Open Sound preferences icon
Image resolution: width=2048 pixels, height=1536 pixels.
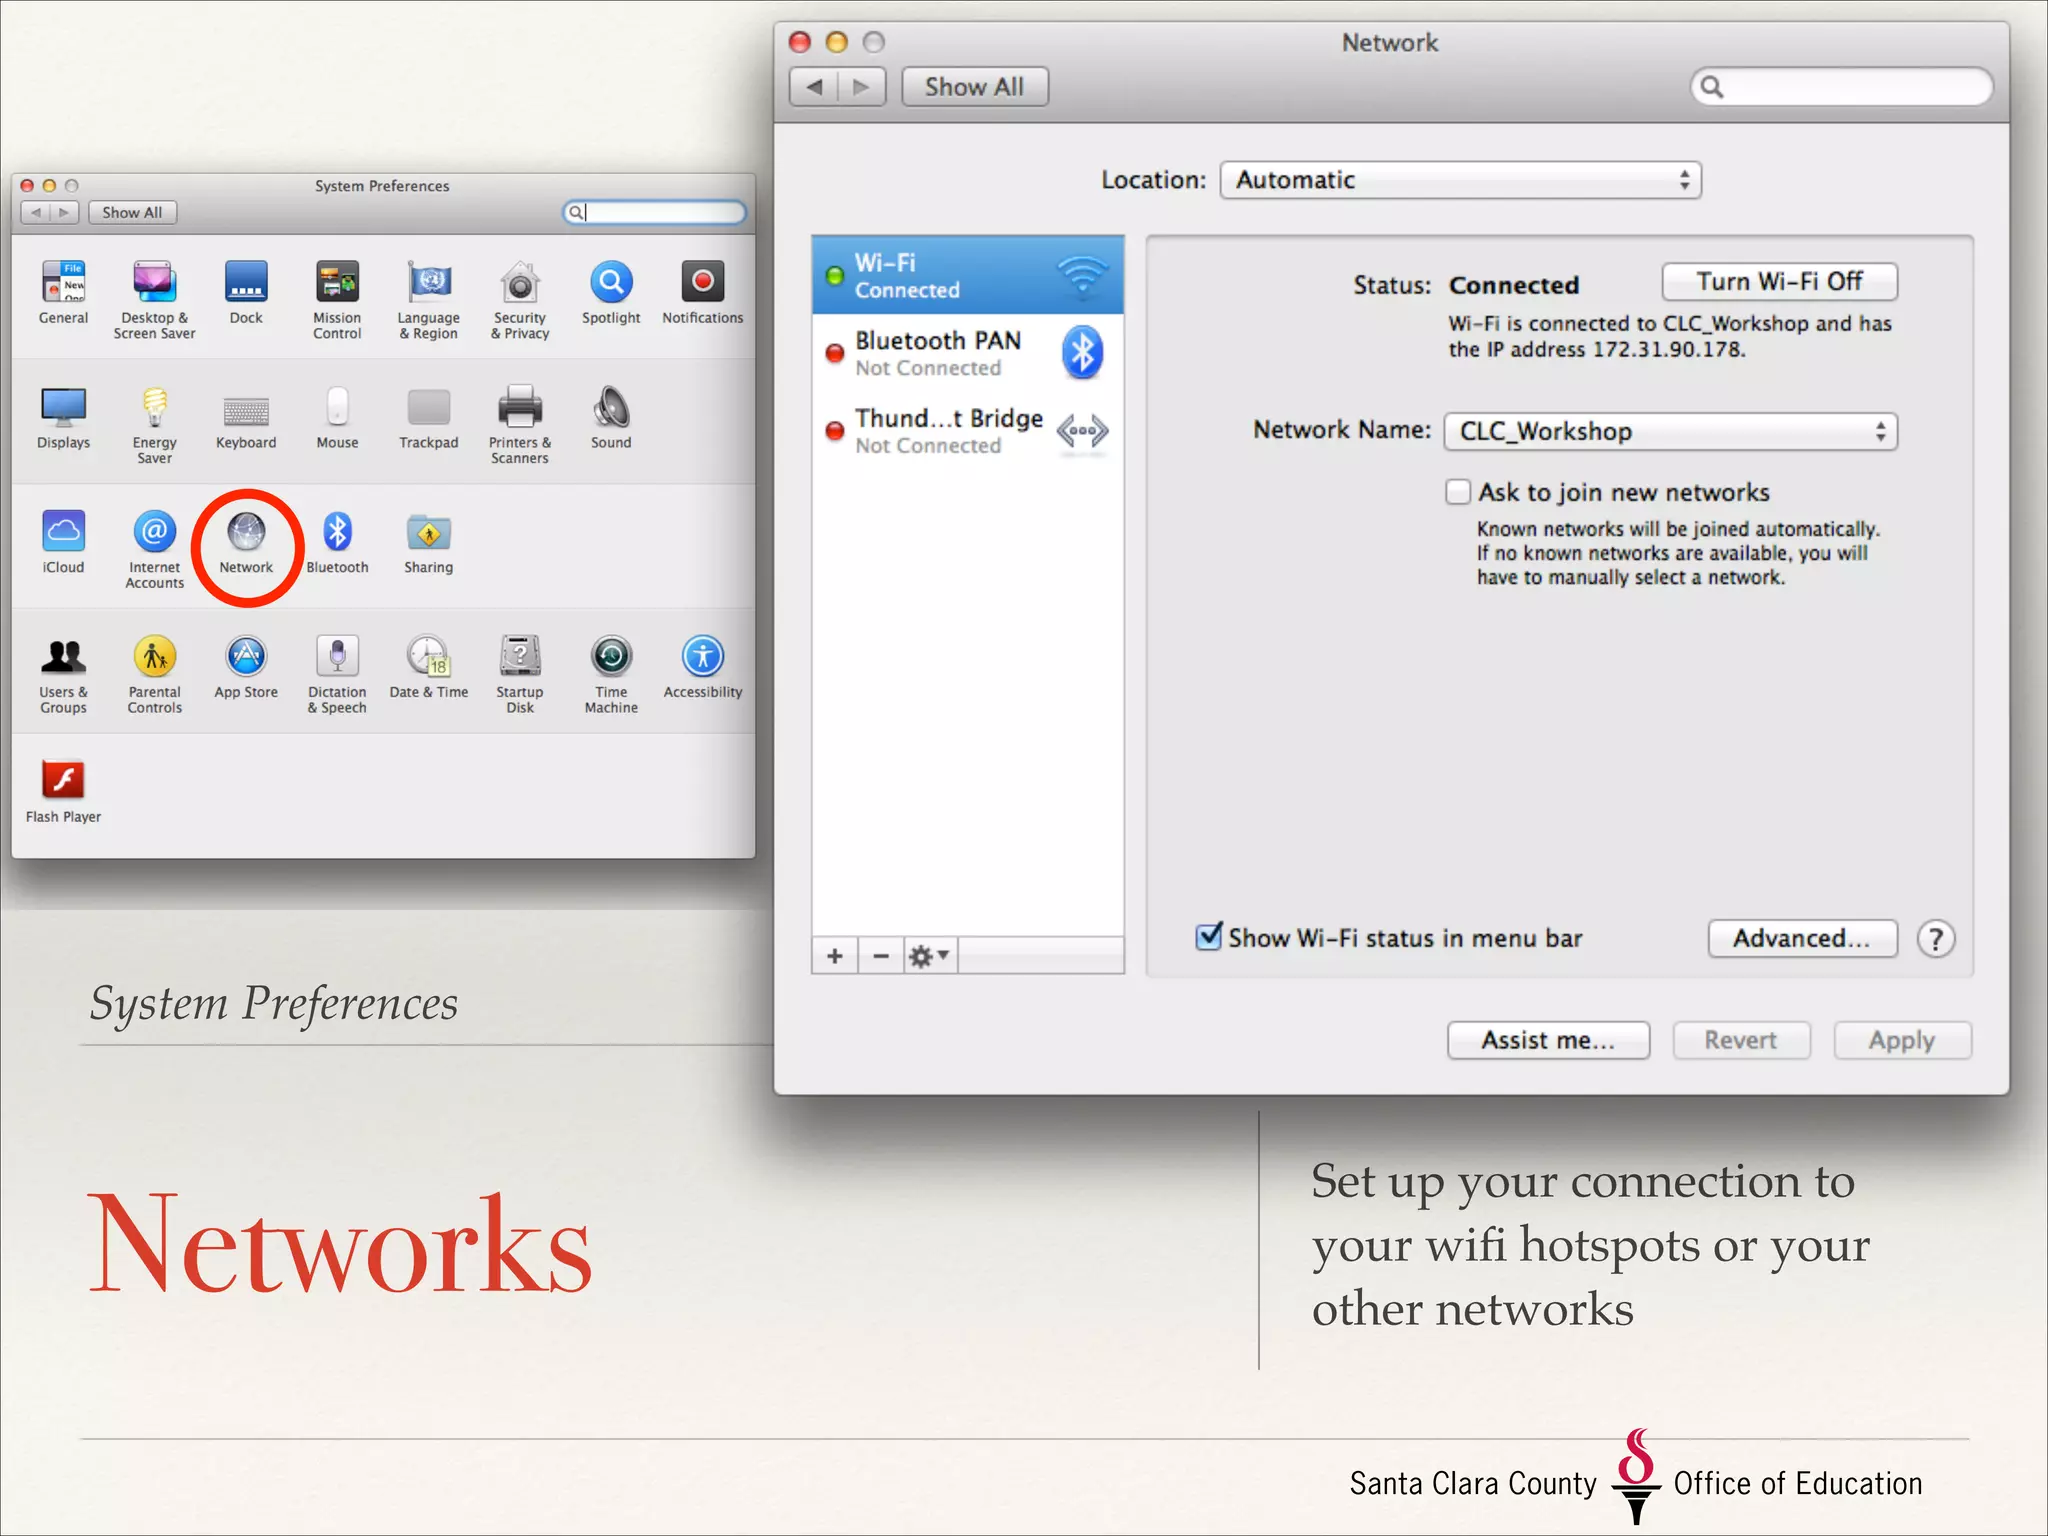611,408
